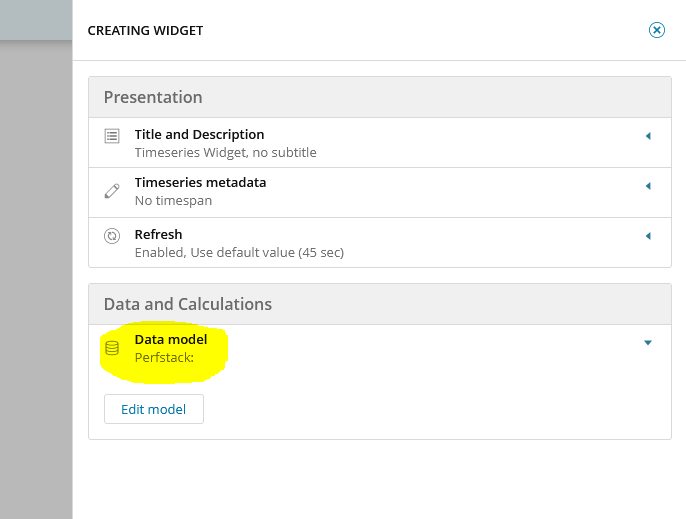
Task: Expand the Refresh section arrow
Action: pyautogui.click(x=648, y=236)
